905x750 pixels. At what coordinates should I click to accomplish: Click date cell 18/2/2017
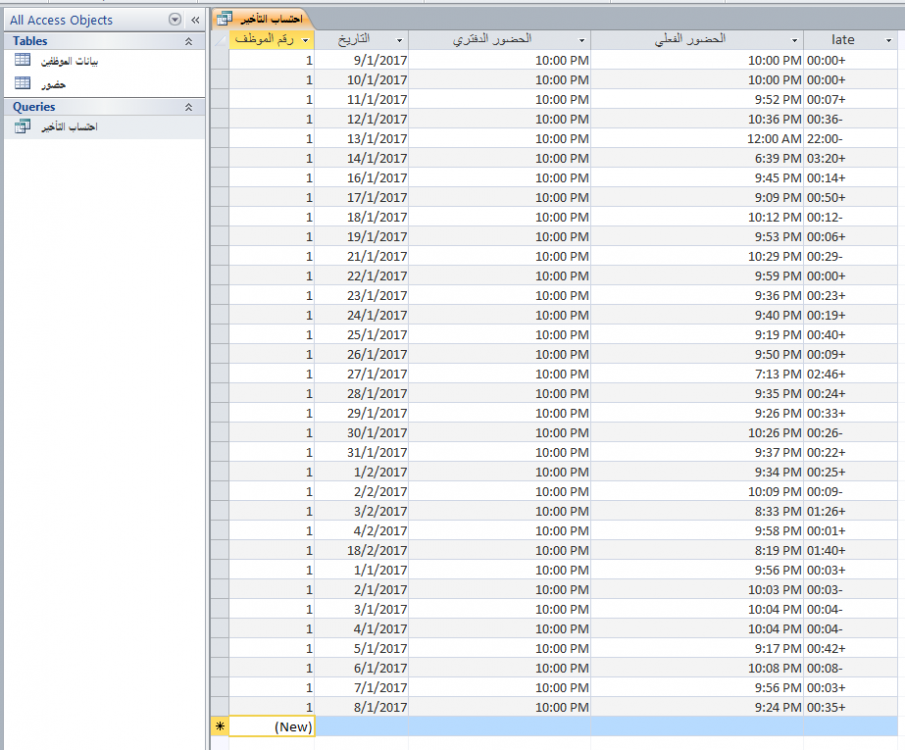point(362,550)
